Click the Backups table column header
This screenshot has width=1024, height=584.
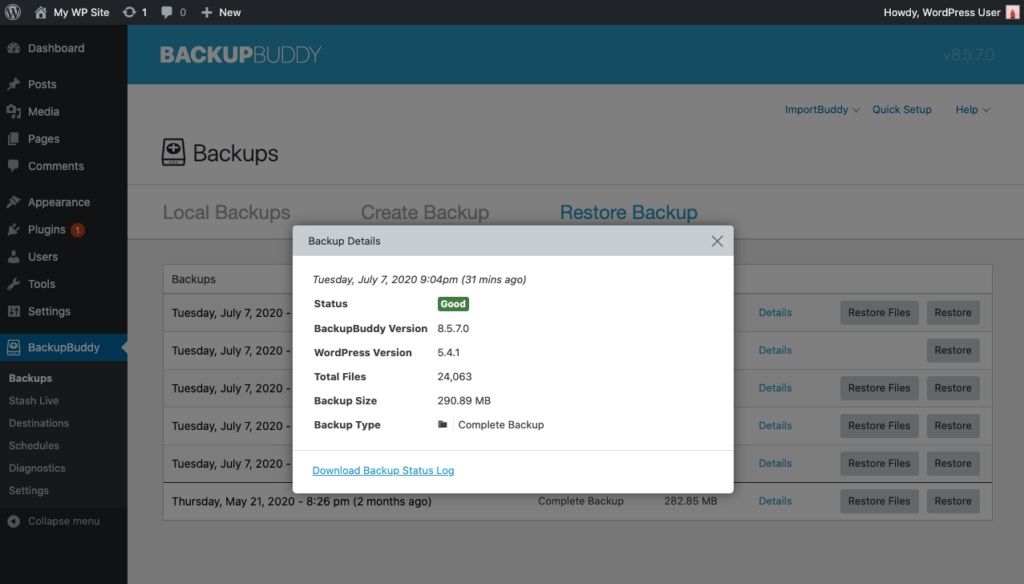[x=193, y=279]
